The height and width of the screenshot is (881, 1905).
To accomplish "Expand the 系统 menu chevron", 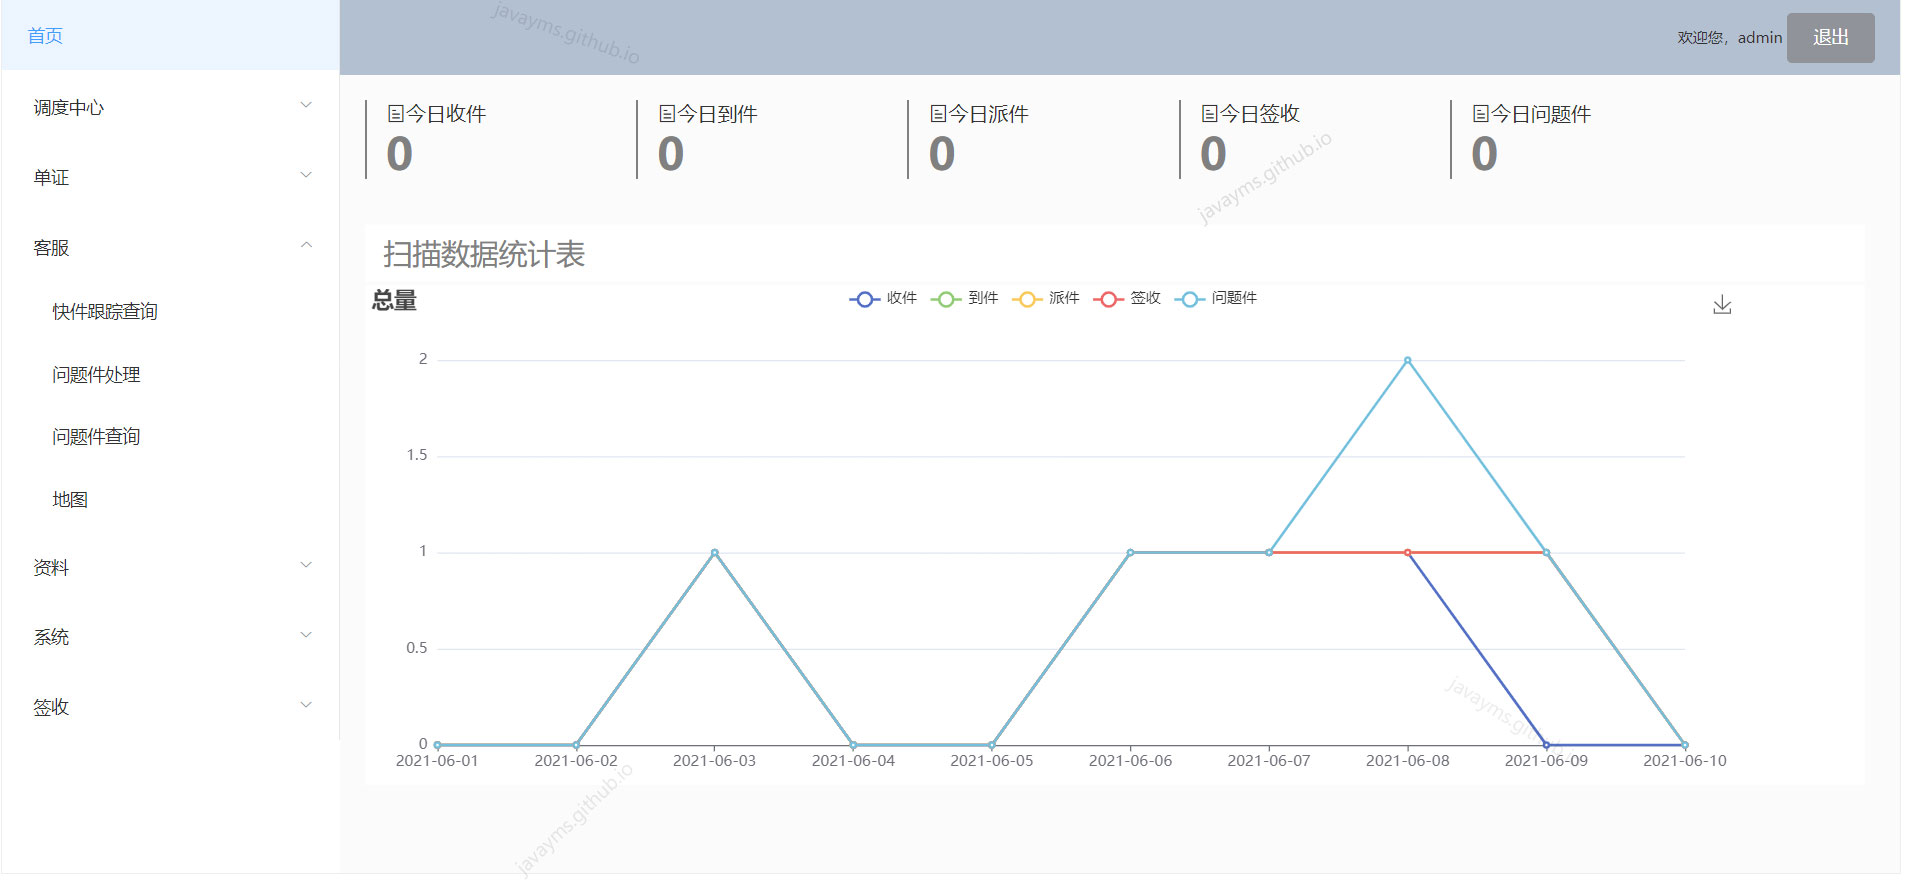I will (x=306, y=635).
